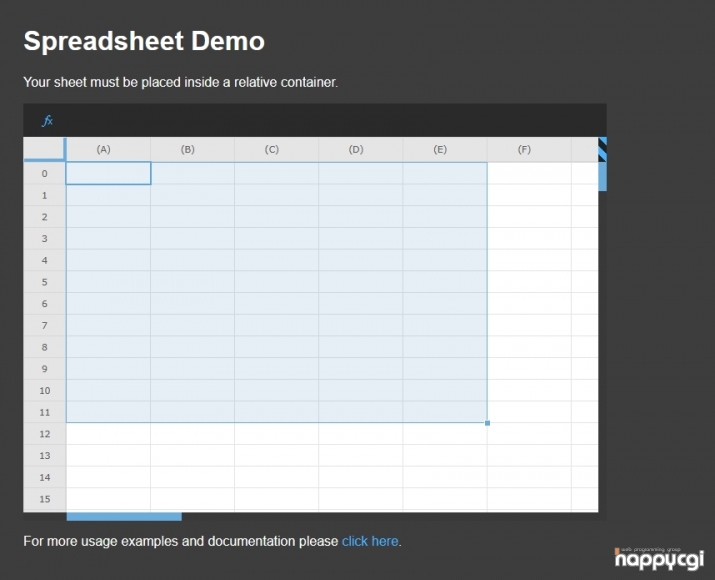Image resolution: width=715 pixels, height=580 pixels.
Task: Select column header (B)
Action: [192, 150]
